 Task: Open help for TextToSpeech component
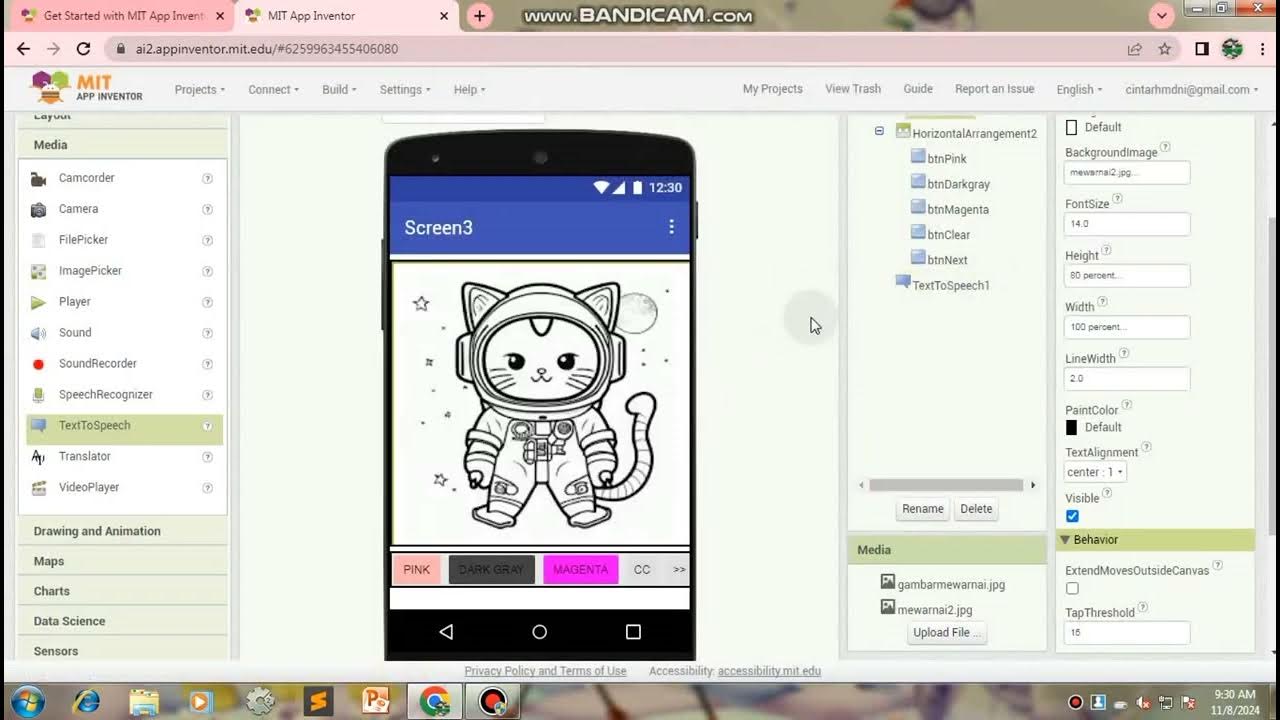(x=207, y=426)
